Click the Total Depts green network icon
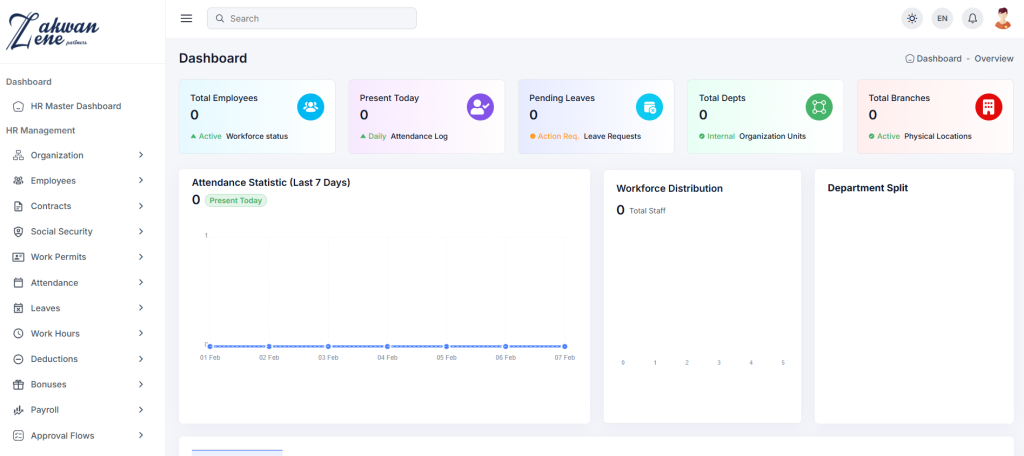 click(819, 106)
